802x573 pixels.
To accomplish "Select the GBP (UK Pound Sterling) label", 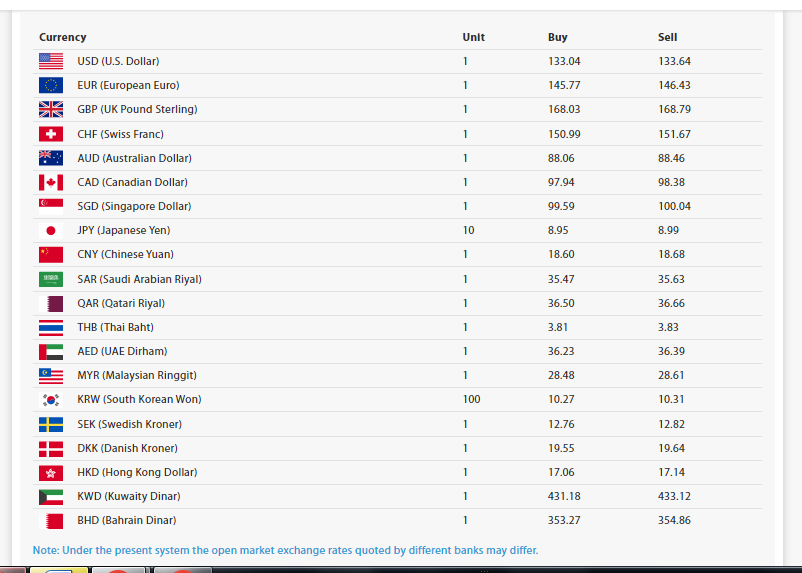I will click(x=137, y=109).
